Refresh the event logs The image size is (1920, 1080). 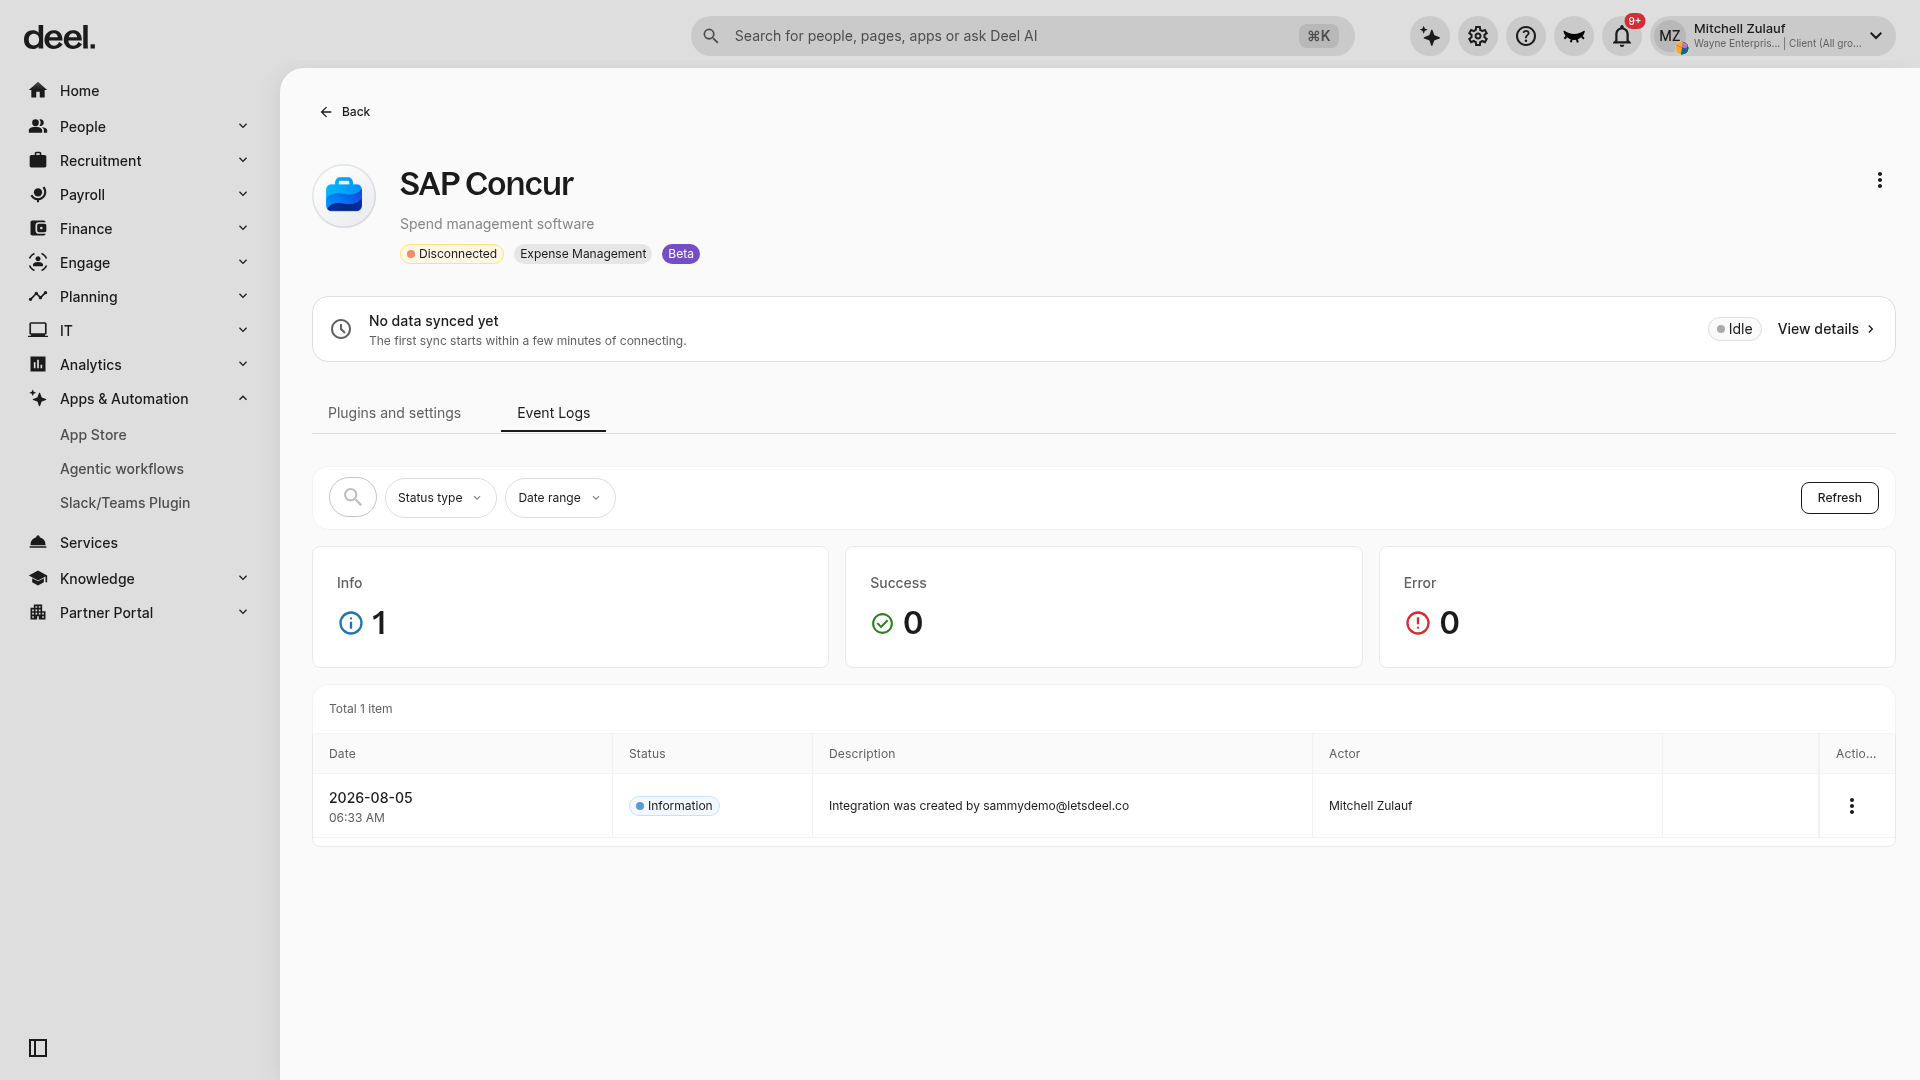(x=1840, y=498)
